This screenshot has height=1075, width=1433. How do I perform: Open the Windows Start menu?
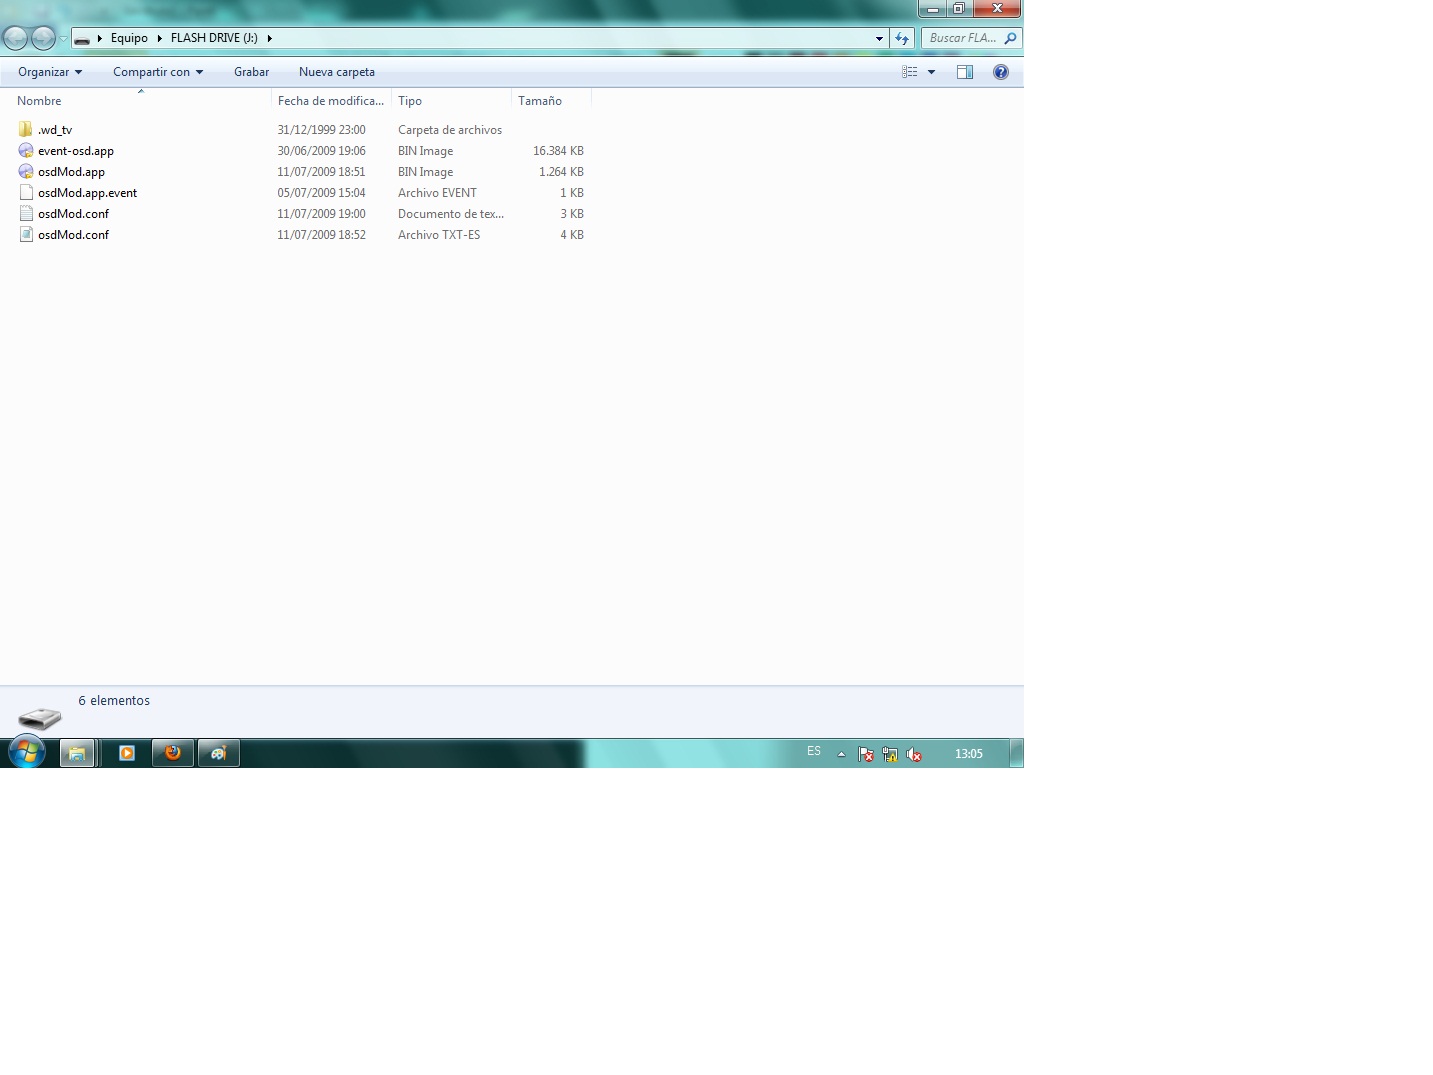[27, 753]
